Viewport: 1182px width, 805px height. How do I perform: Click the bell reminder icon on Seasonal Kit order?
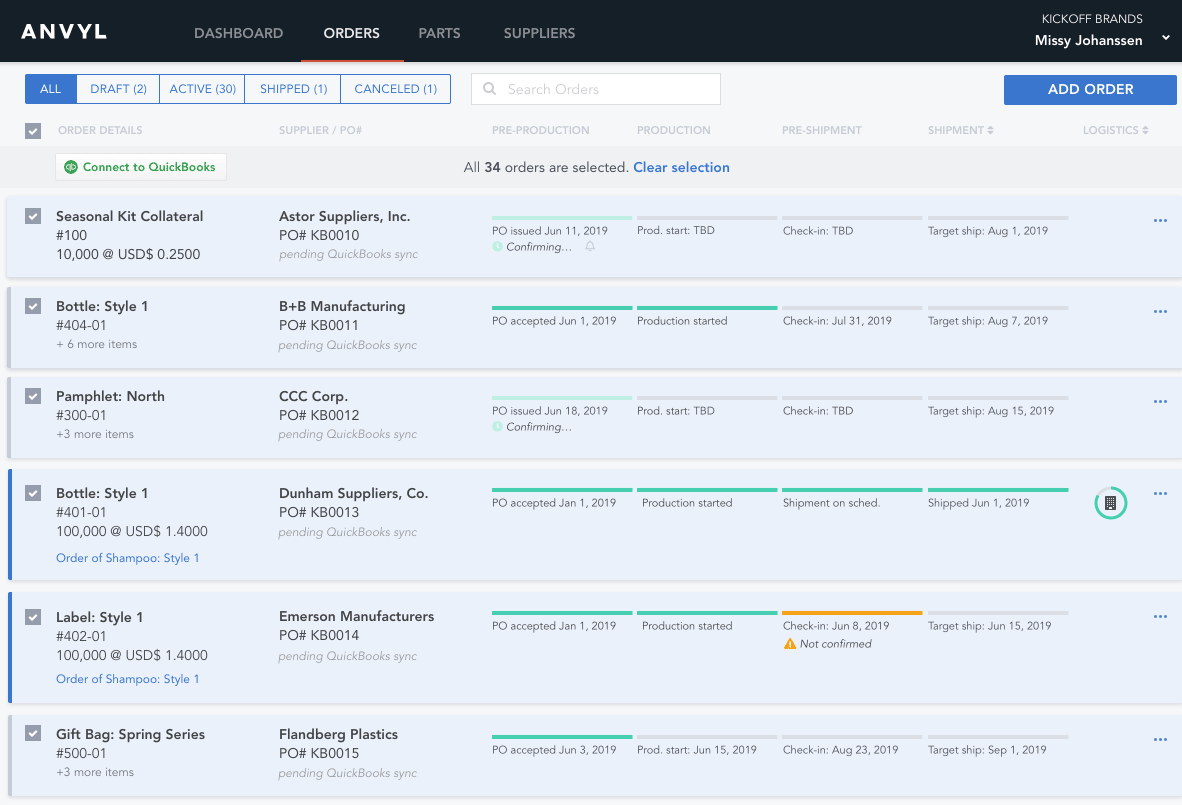coord(590,247)
